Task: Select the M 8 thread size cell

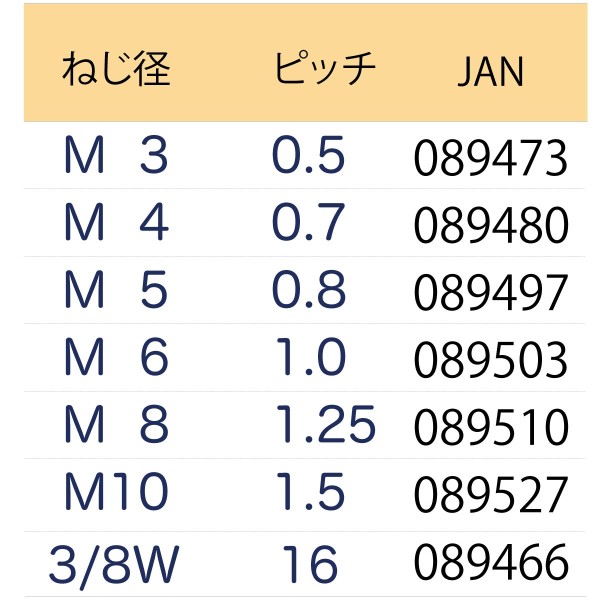Action: pyautogui.click(x=116, y=424)
